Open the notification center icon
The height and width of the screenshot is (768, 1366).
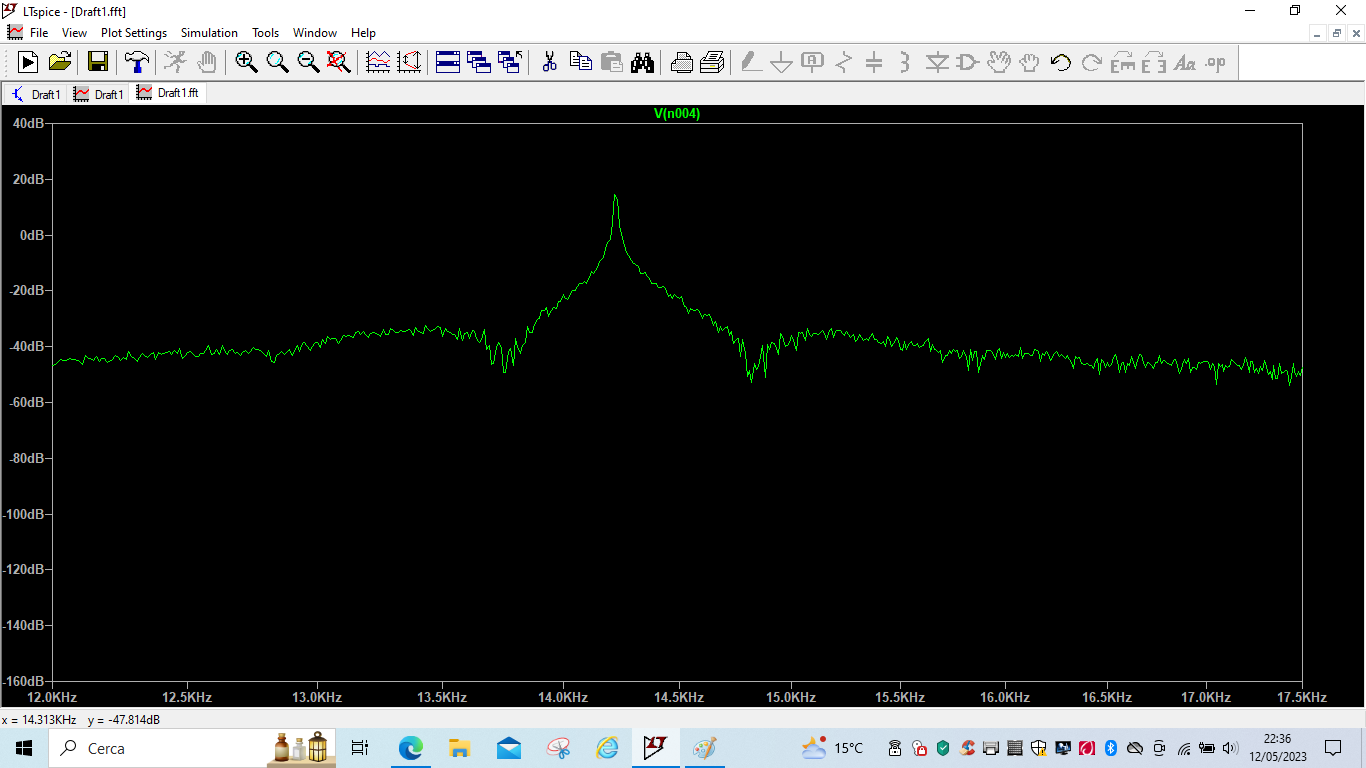[x=1333, y=748]
